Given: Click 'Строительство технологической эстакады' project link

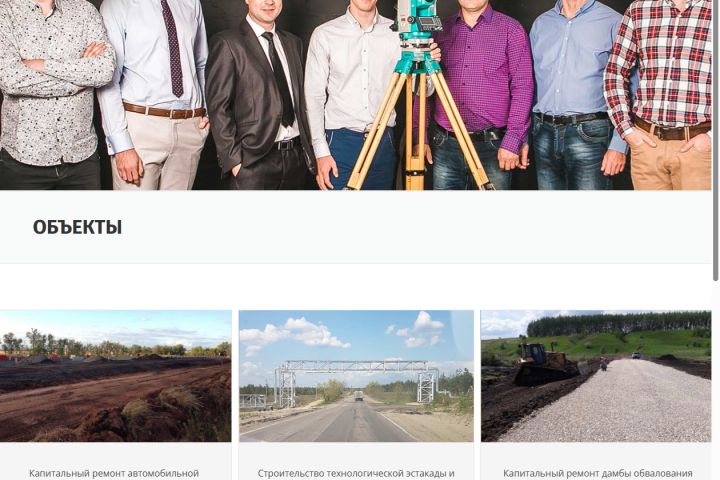Looking at the screenshot, I should tap(356, 473).
